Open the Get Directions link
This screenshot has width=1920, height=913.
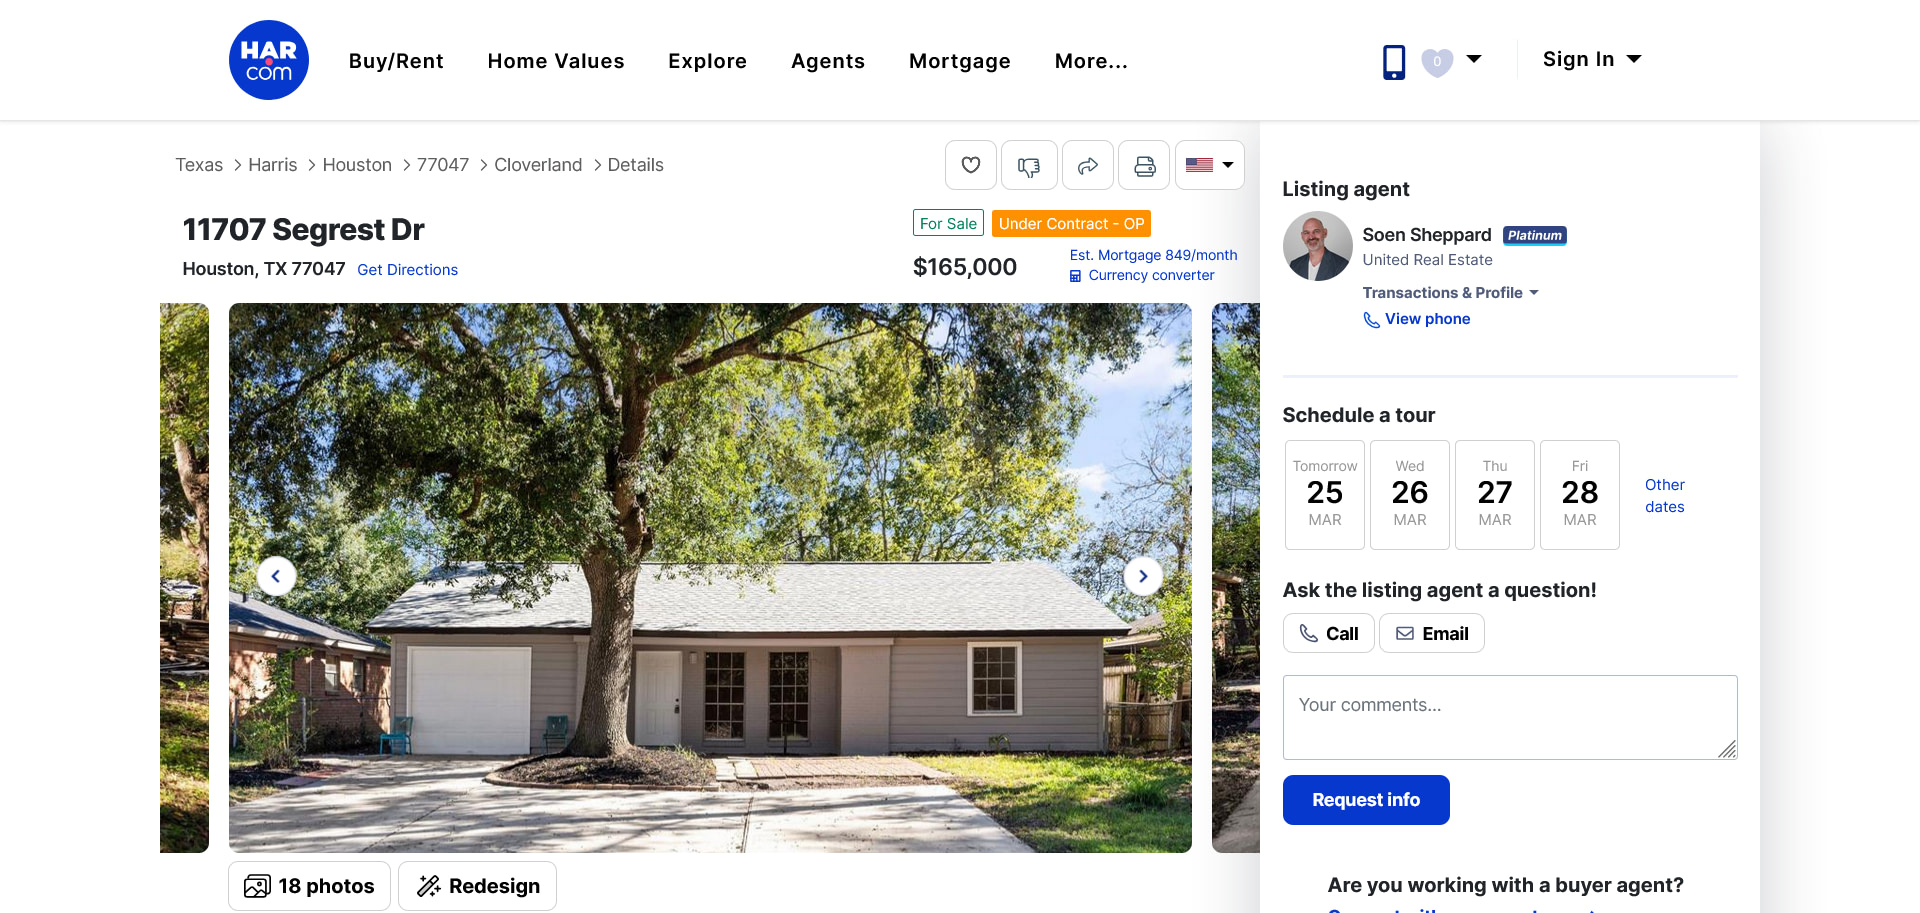point(408,270)
